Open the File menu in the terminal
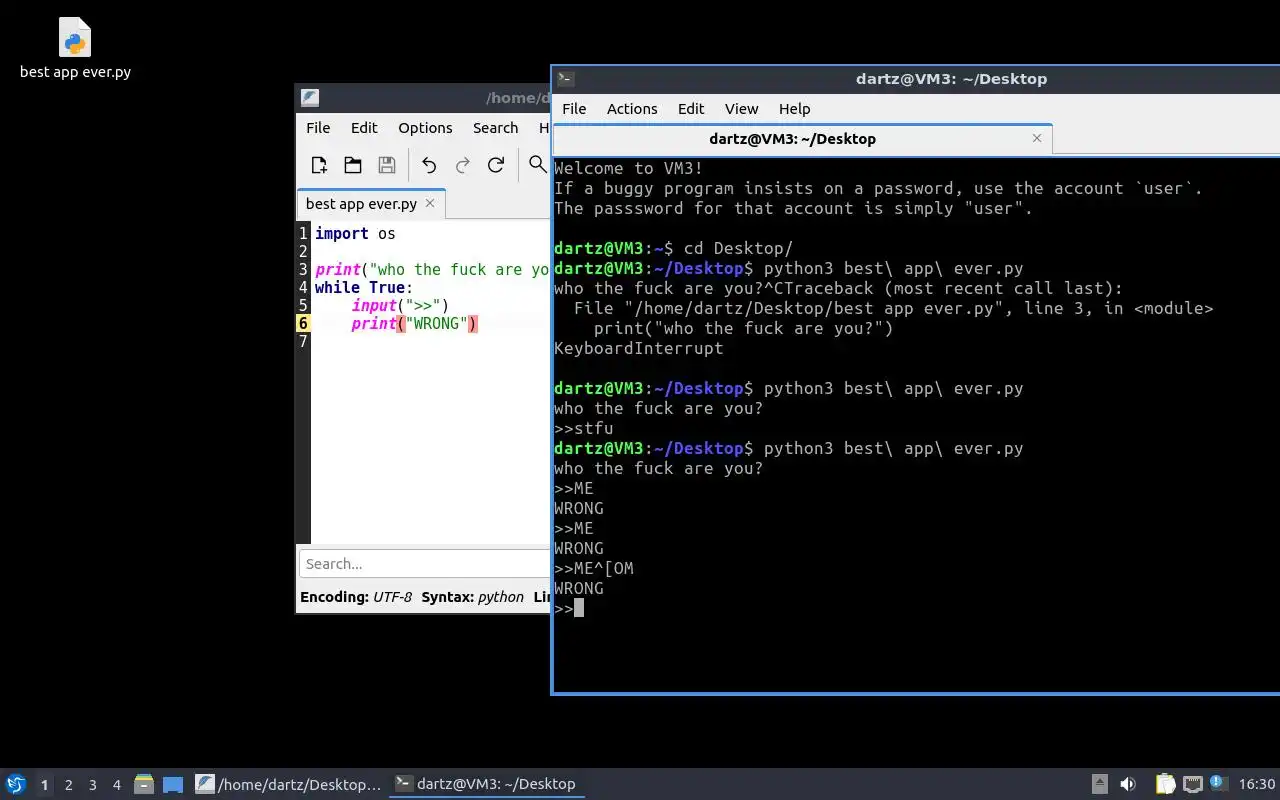This screenshot has height=800, width=1280. click(574, 108)
